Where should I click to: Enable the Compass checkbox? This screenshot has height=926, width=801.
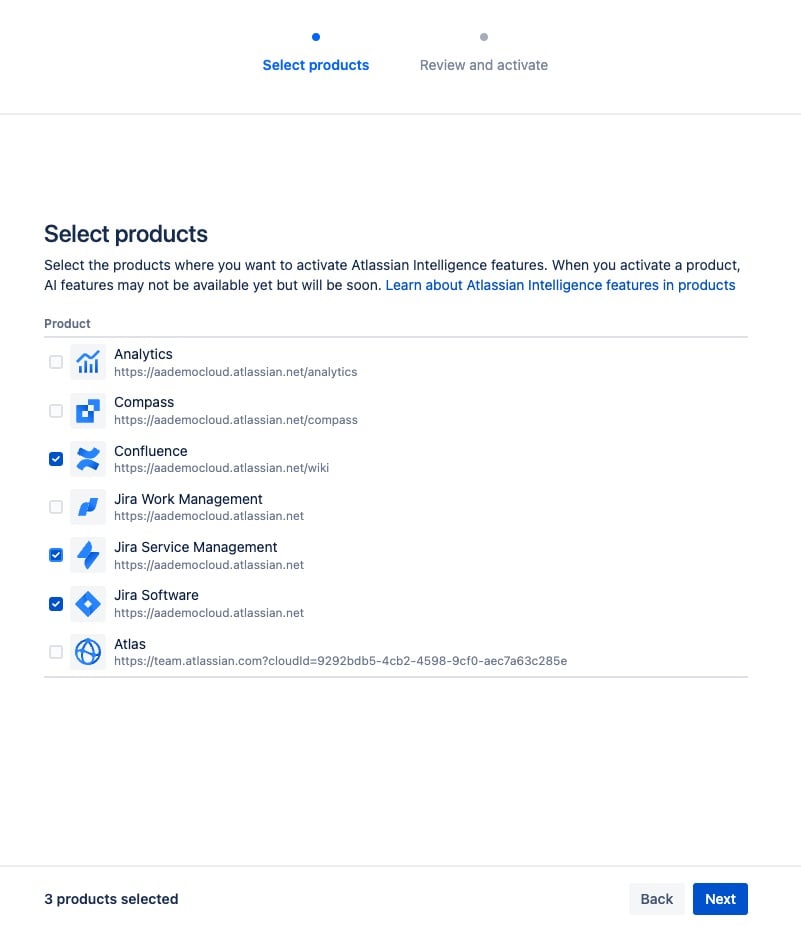pyautogui.click(x=55, y=410)
